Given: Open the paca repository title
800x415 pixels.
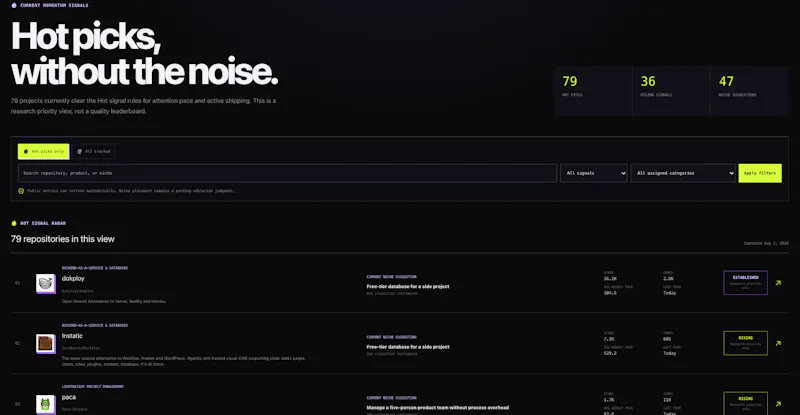Looking at the screenshot, I should (69, 397).
